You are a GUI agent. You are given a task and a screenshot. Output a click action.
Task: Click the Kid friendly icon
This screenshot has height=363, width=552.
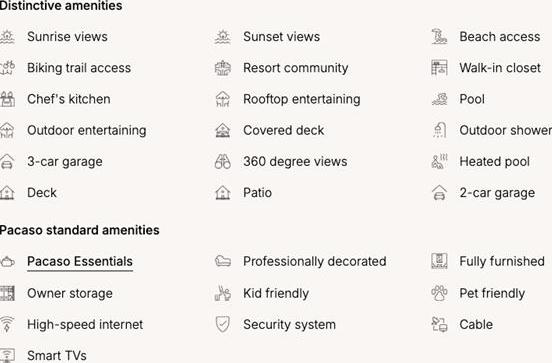coord(222,293)
